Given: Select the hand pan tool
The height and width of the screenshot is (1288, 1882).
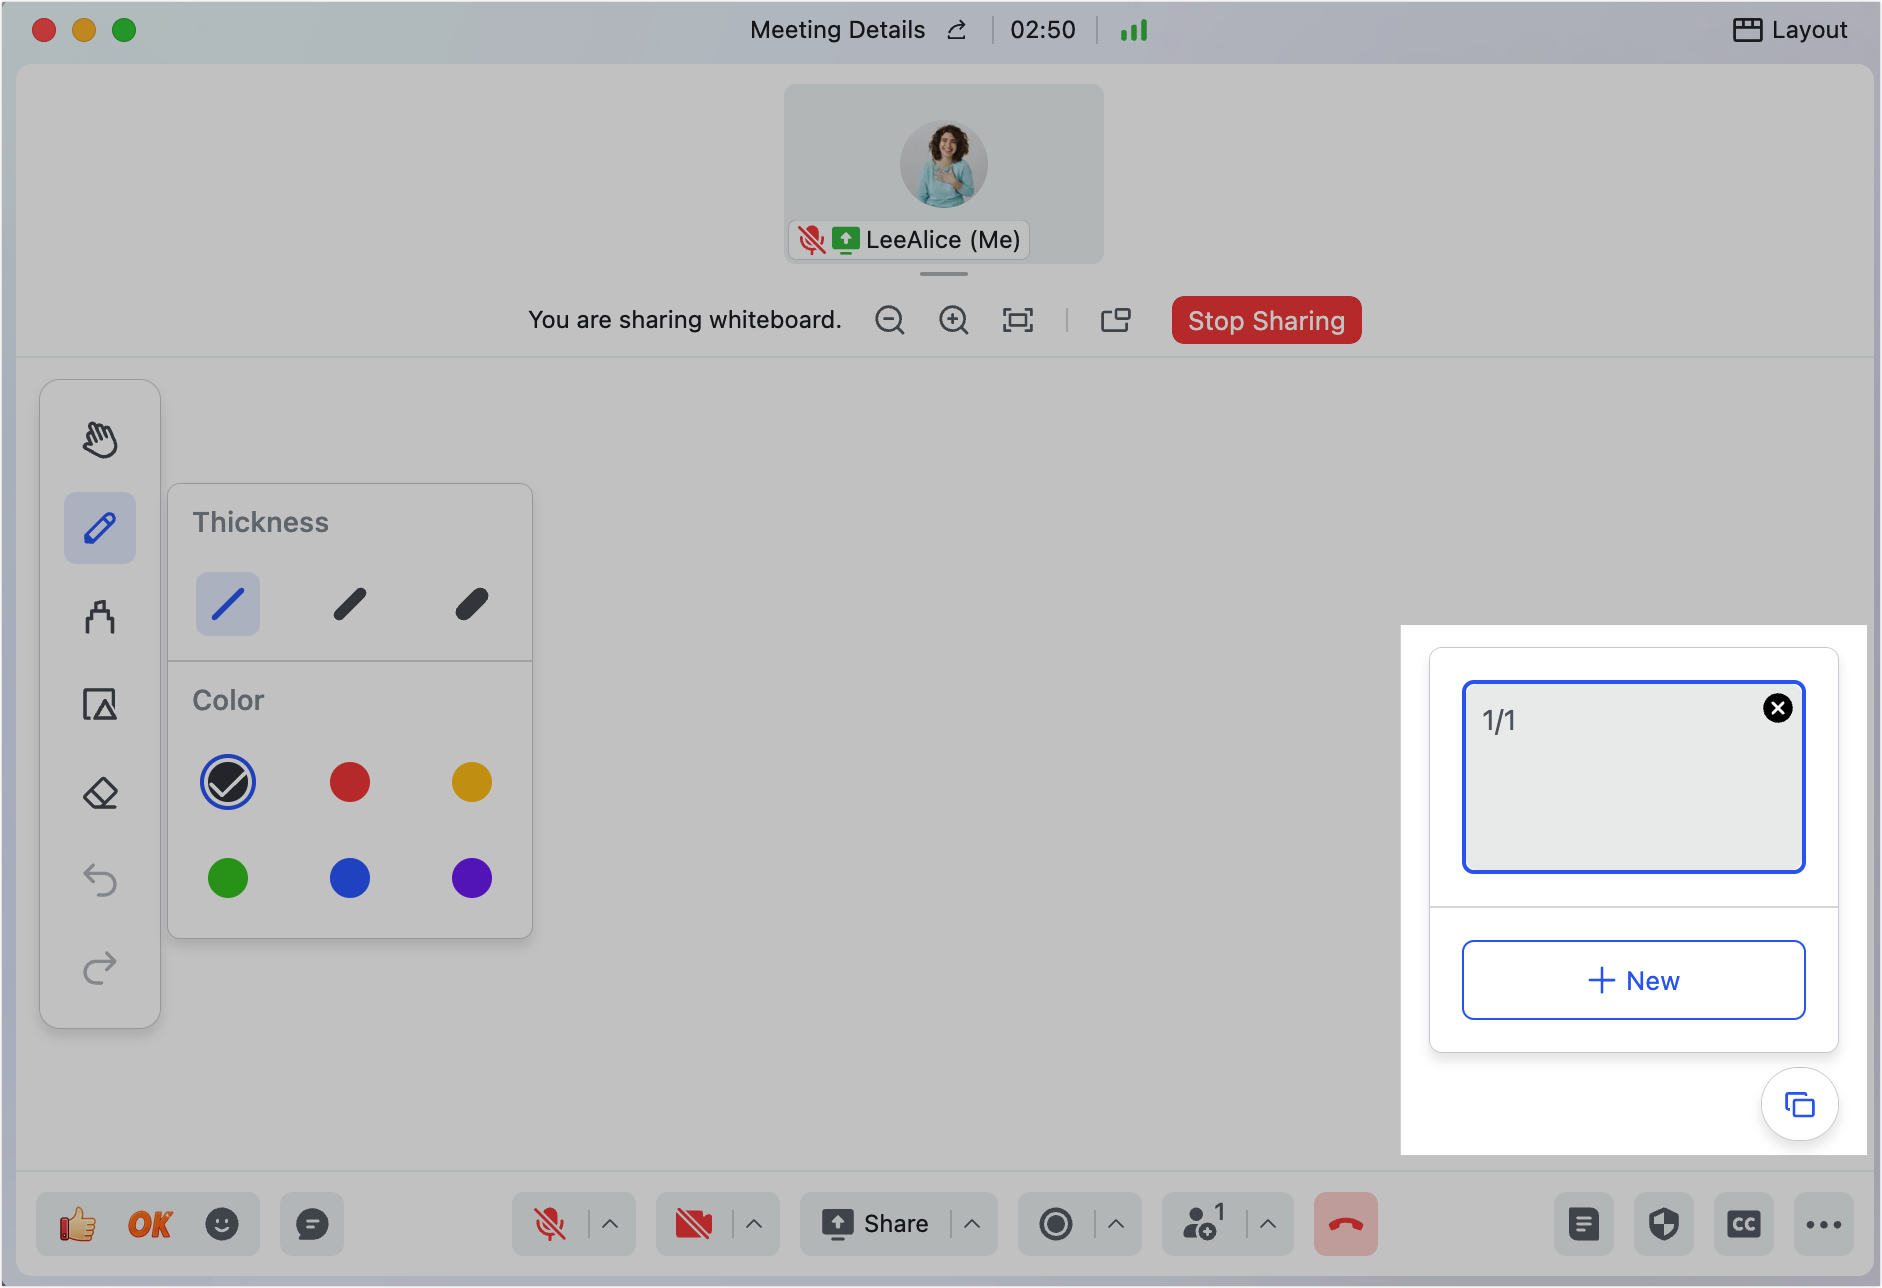Looking at the screenshot, I should (x=100, y=438).
